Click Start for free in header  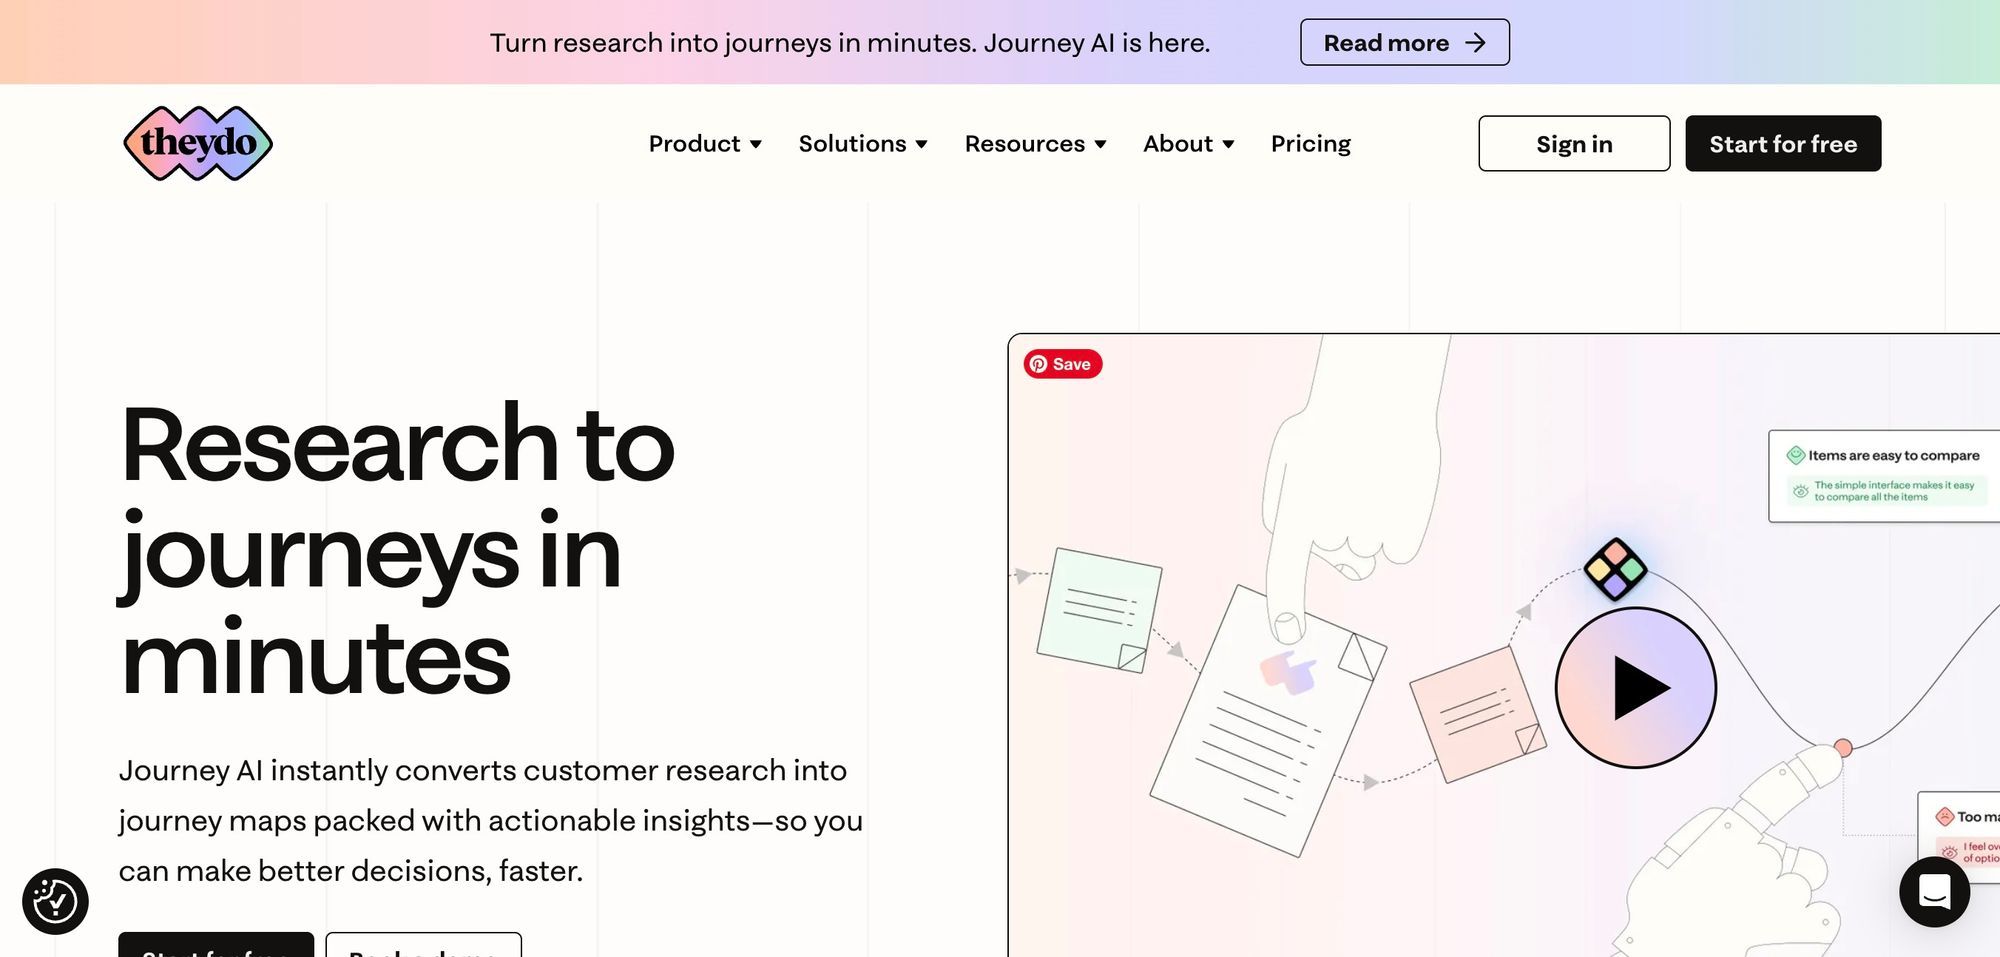point(1783,144)
